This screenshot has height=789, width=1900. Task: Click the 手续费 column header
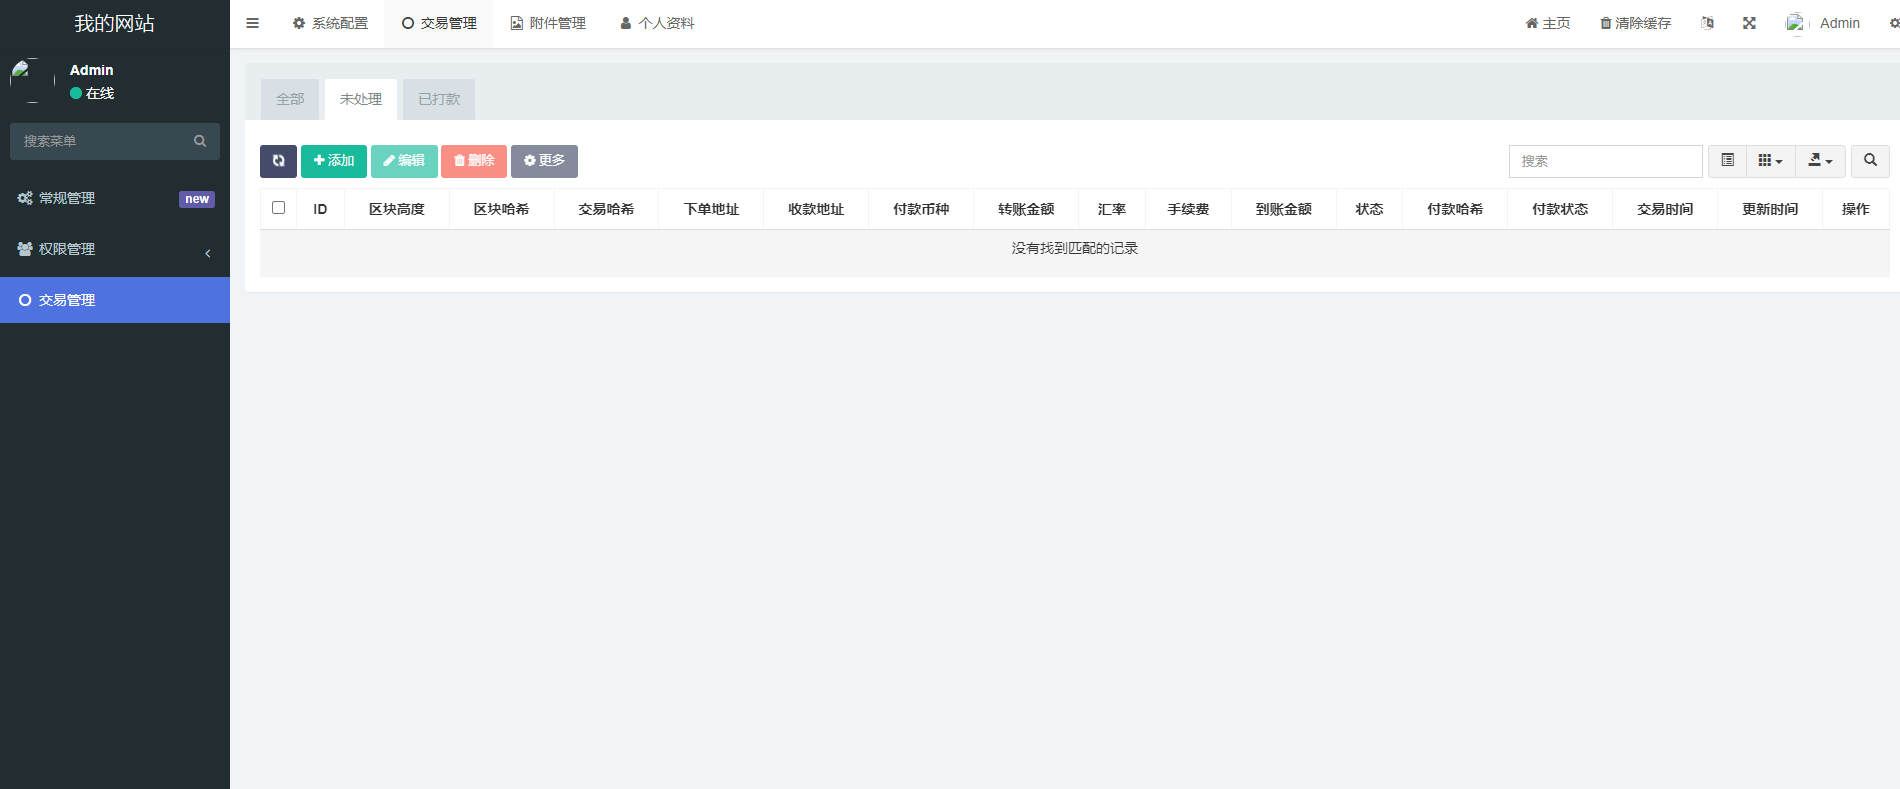(1188, 209)
